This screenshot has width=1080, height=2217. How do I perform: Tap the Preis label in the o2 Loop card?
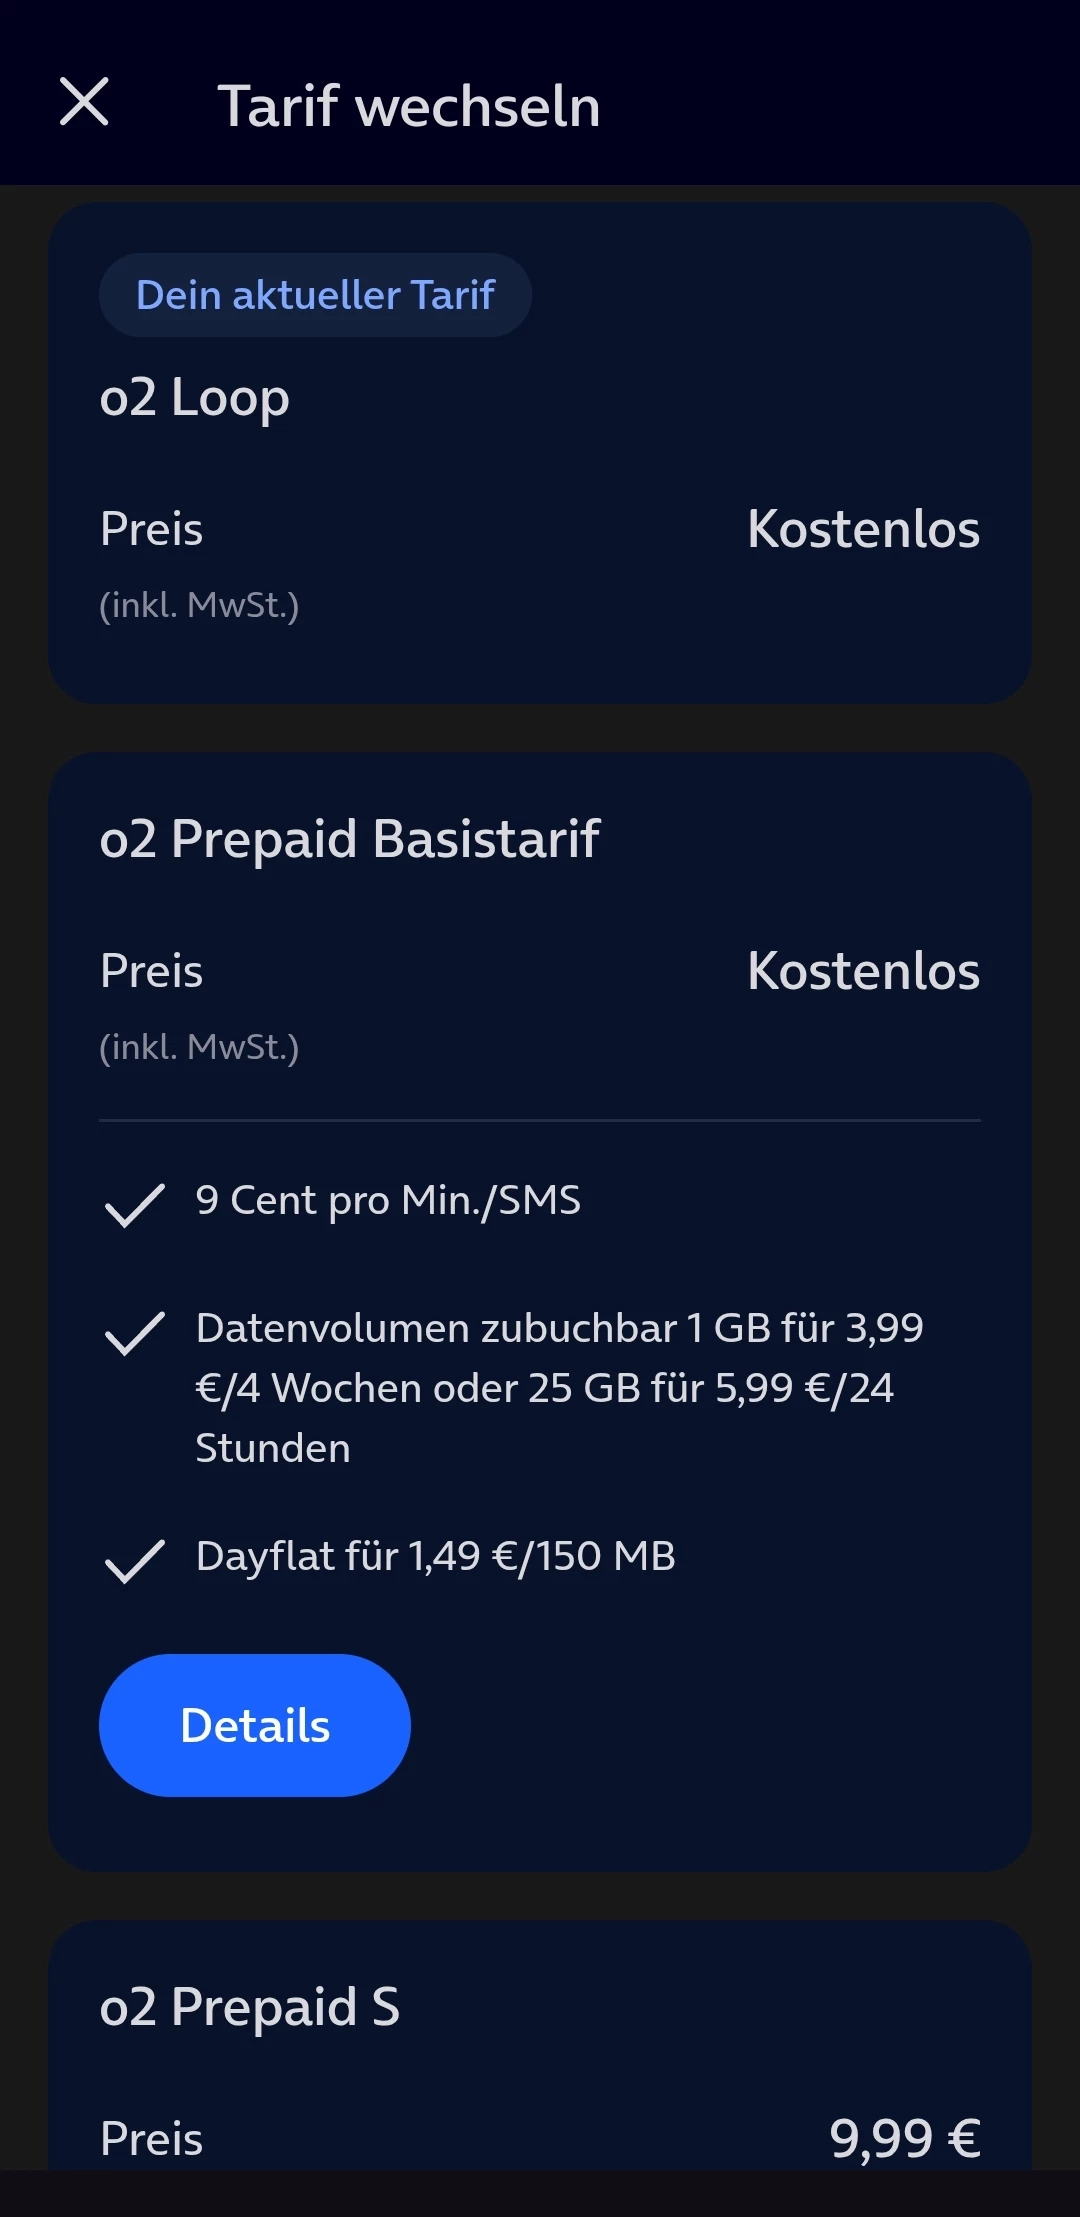(x=152, y=529)
